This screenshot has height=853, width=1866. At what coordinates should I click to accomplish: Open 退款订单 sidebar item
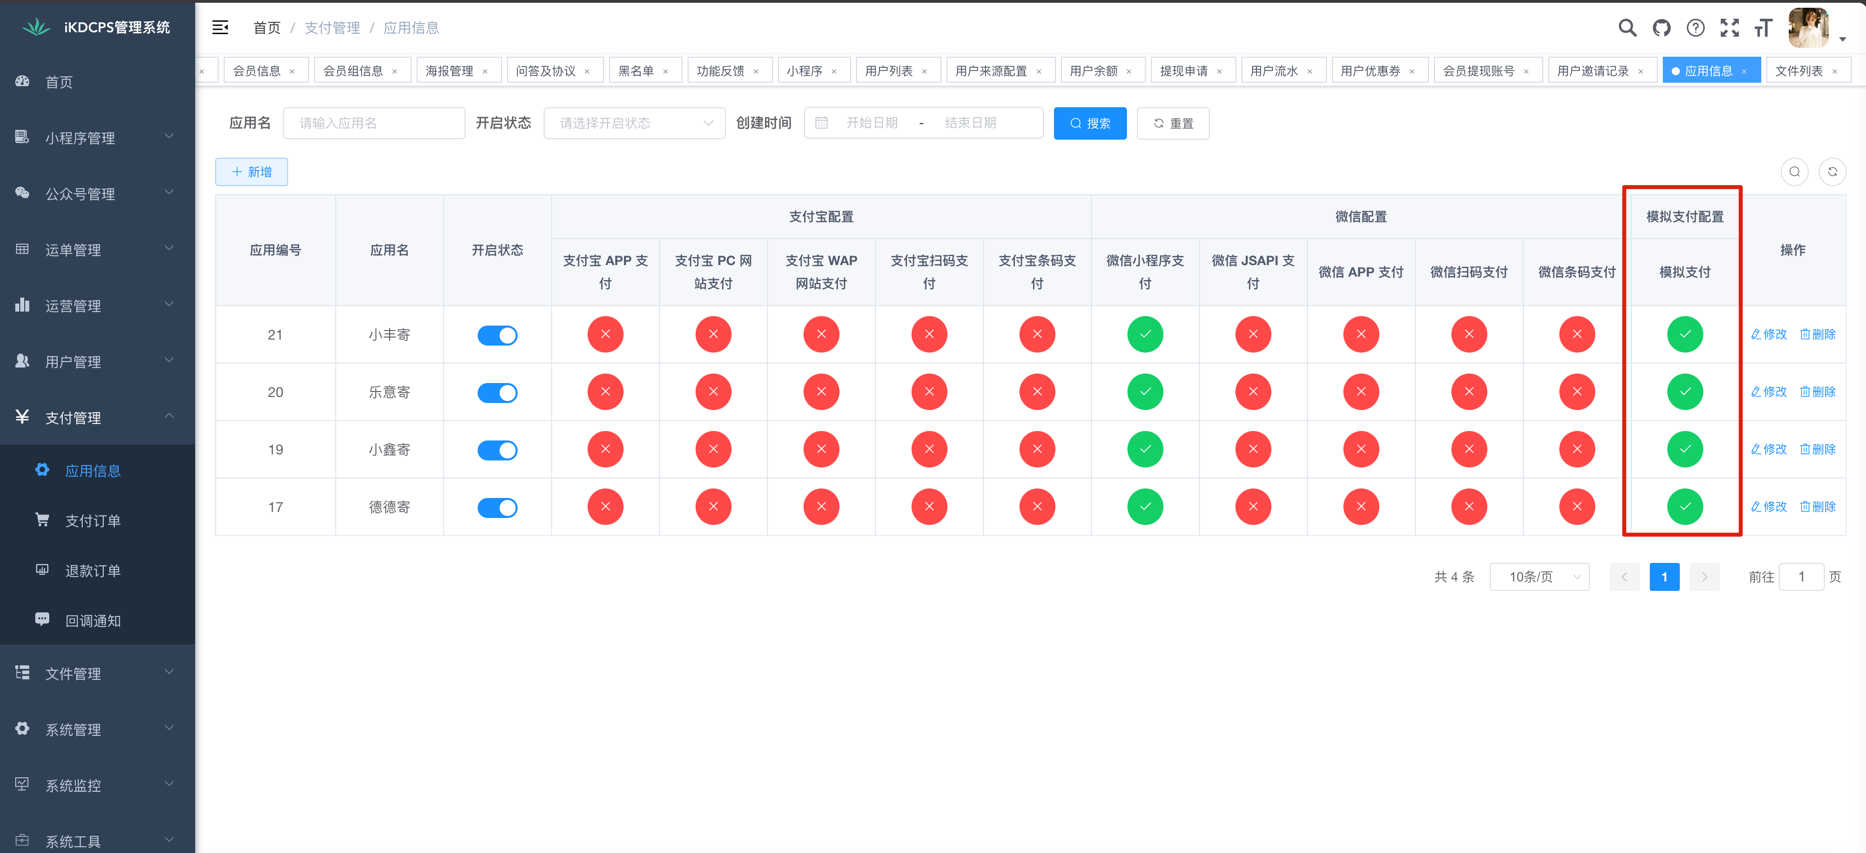point(97,571)
